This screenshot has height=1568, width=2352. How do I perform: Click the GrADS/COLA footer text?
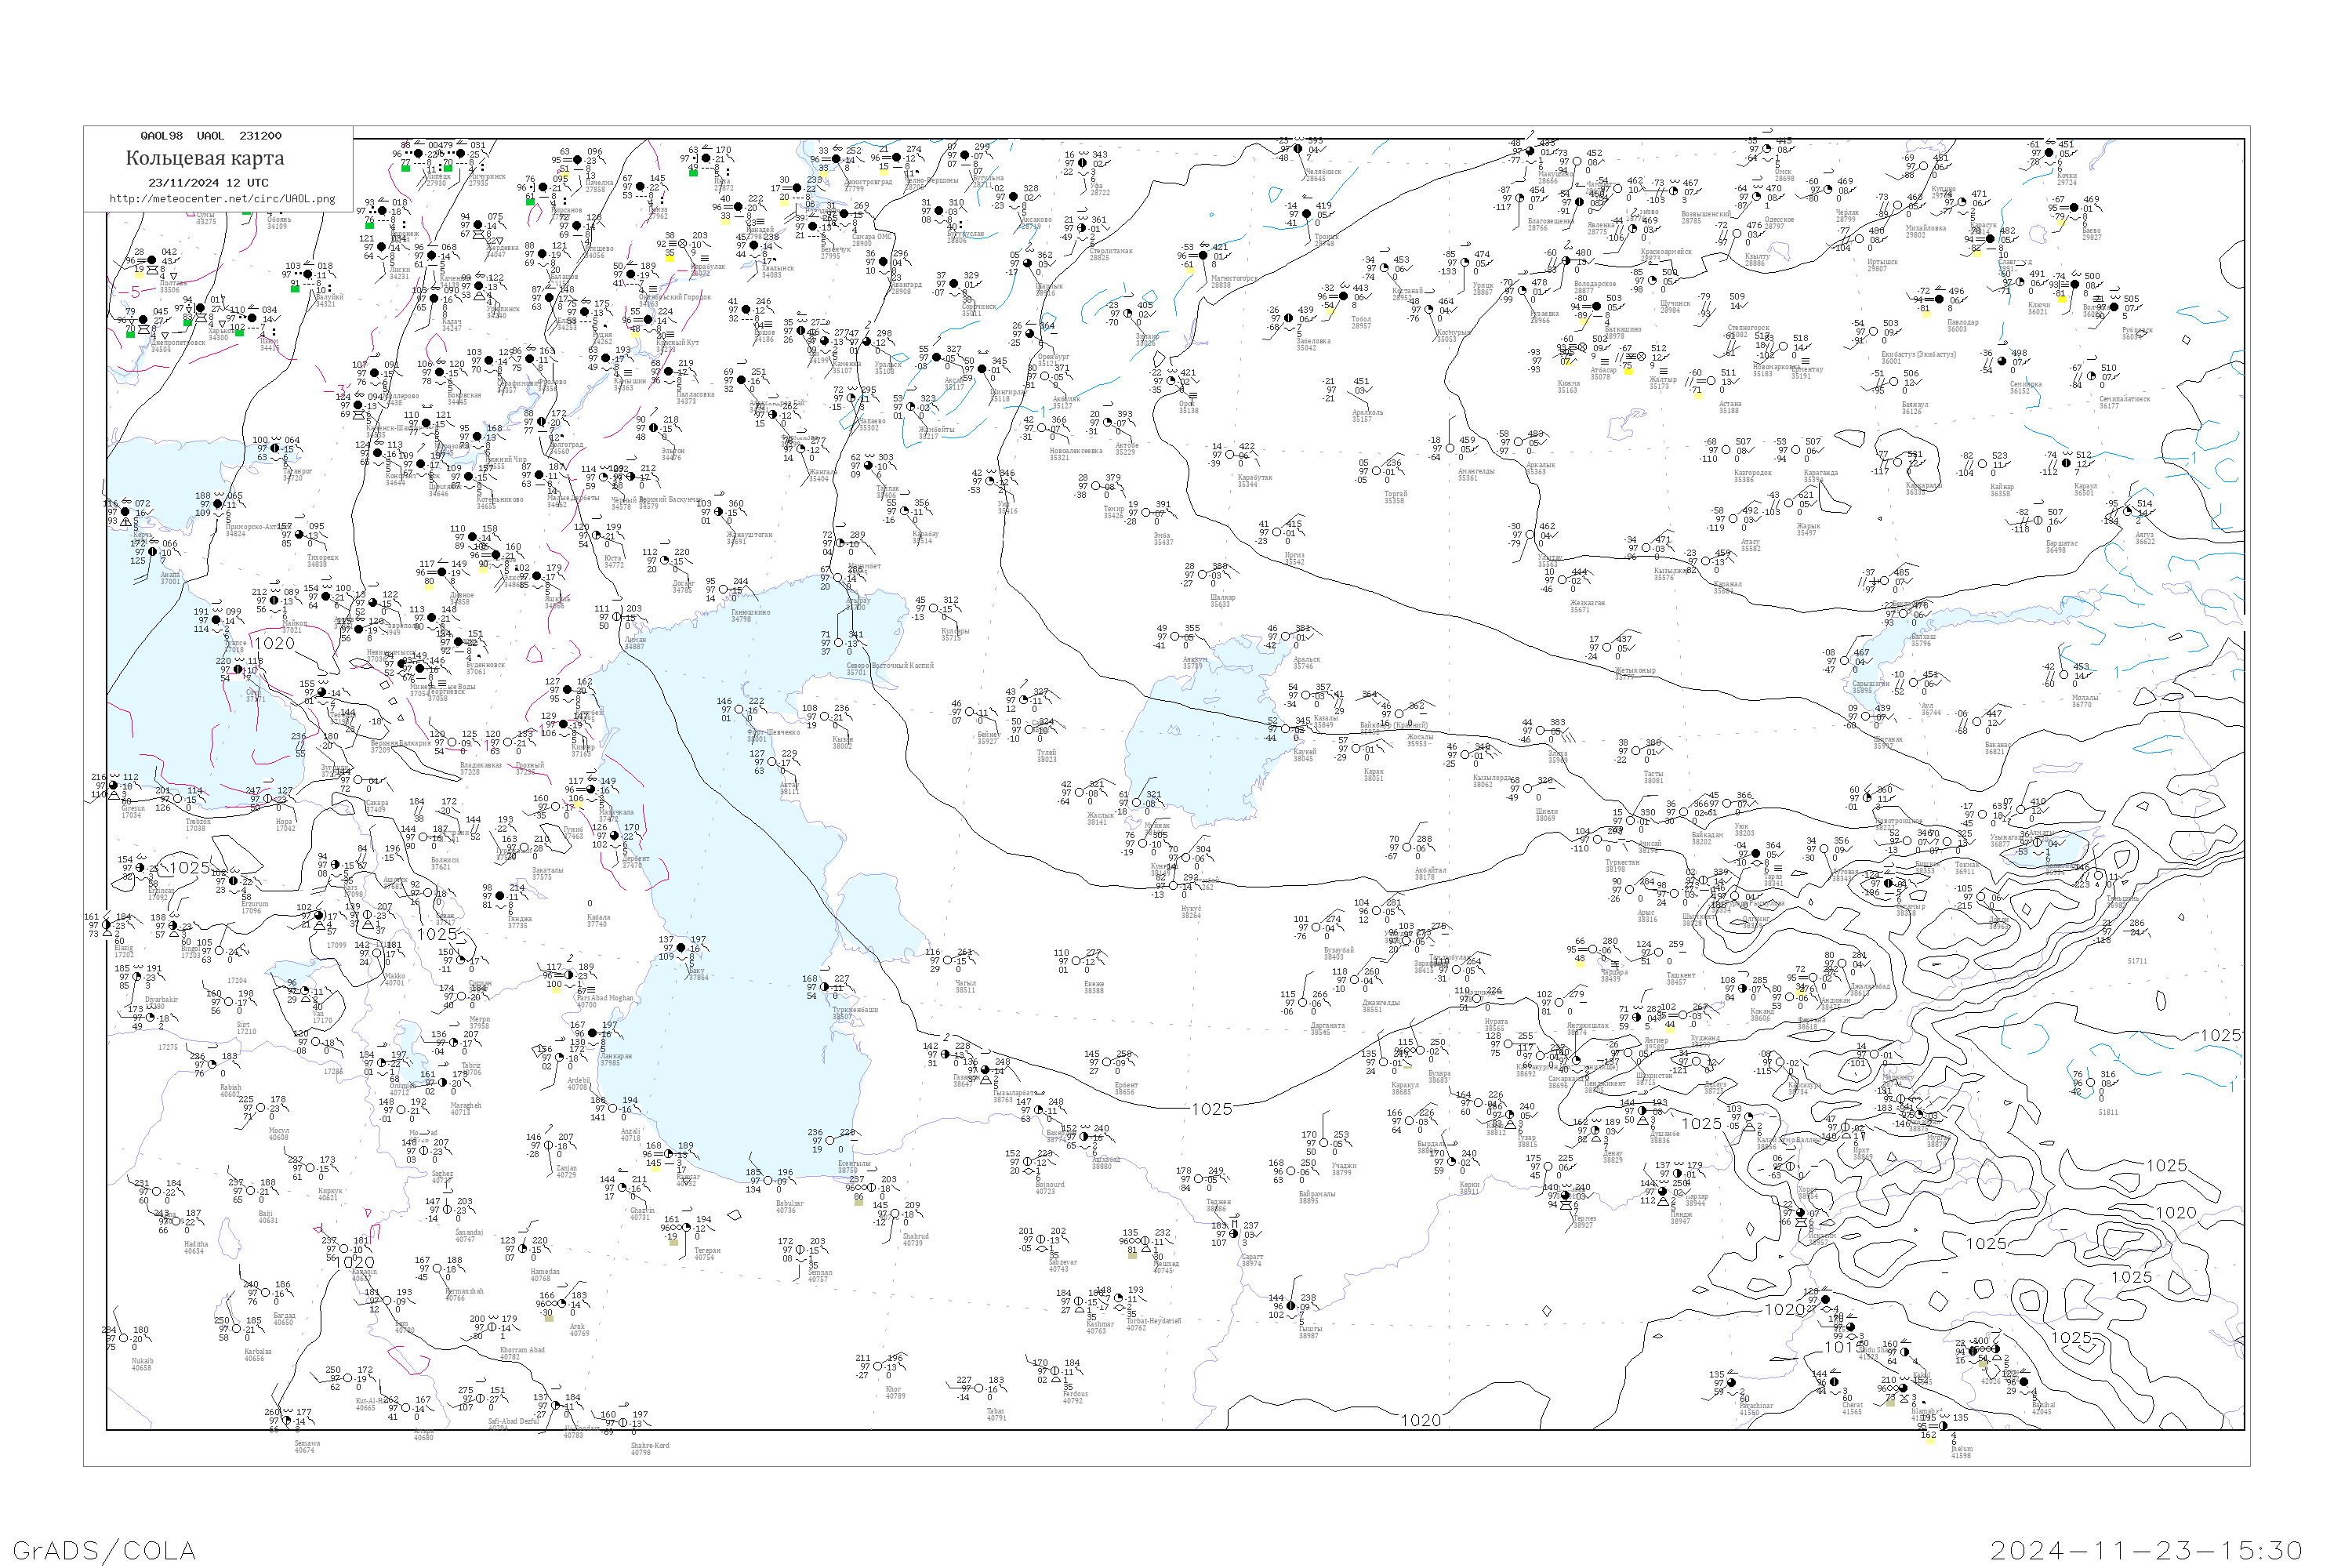(104, 1550)
